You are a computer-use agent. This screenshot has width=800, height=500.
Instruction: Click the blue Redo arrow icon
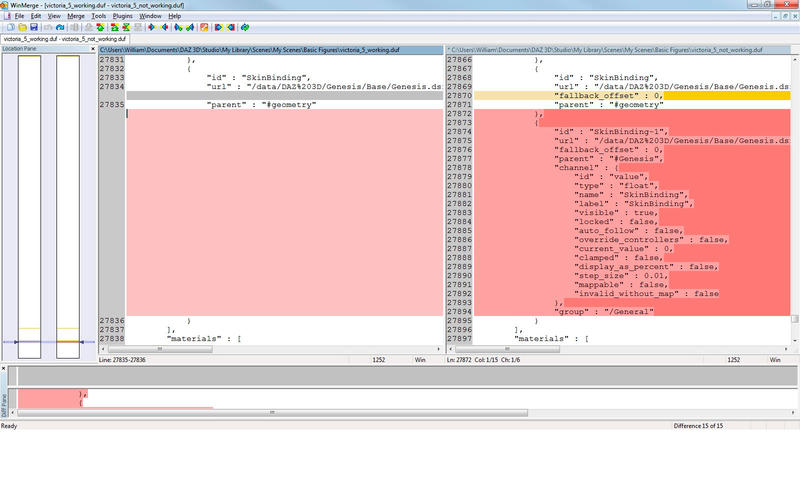[60, 27]
